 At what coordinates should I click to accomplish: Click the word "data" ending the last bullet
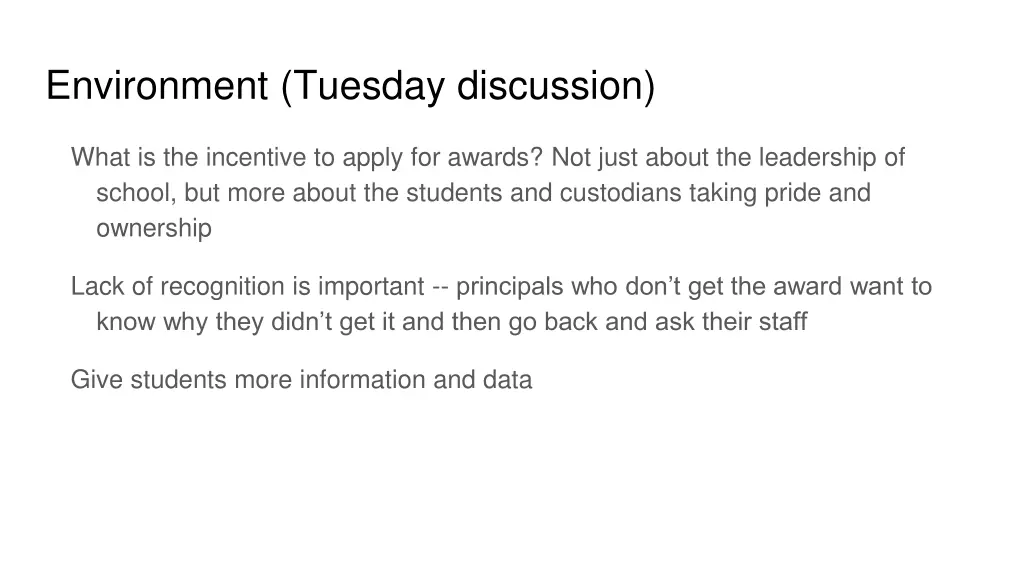click(507, 380)
